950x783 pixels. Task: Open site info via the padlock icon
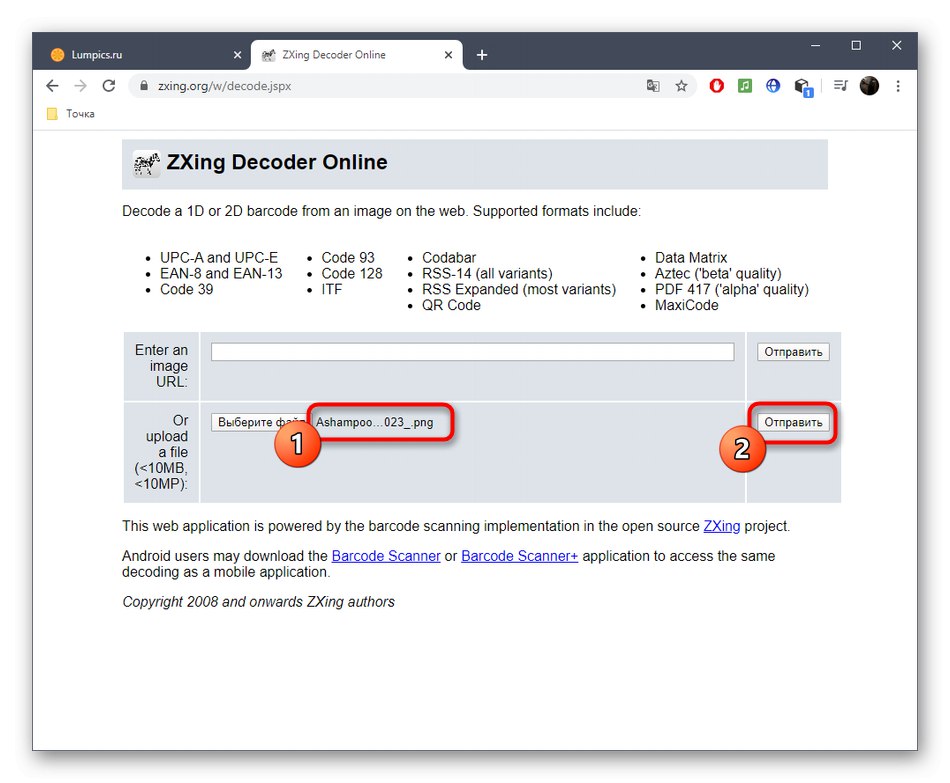tap(144, 86)
